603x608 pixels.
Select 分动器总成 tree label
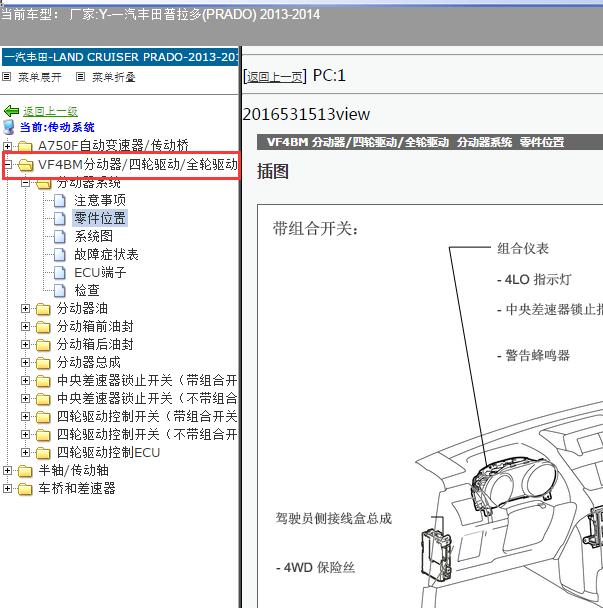pyautogui.click(x=88, y=363)
